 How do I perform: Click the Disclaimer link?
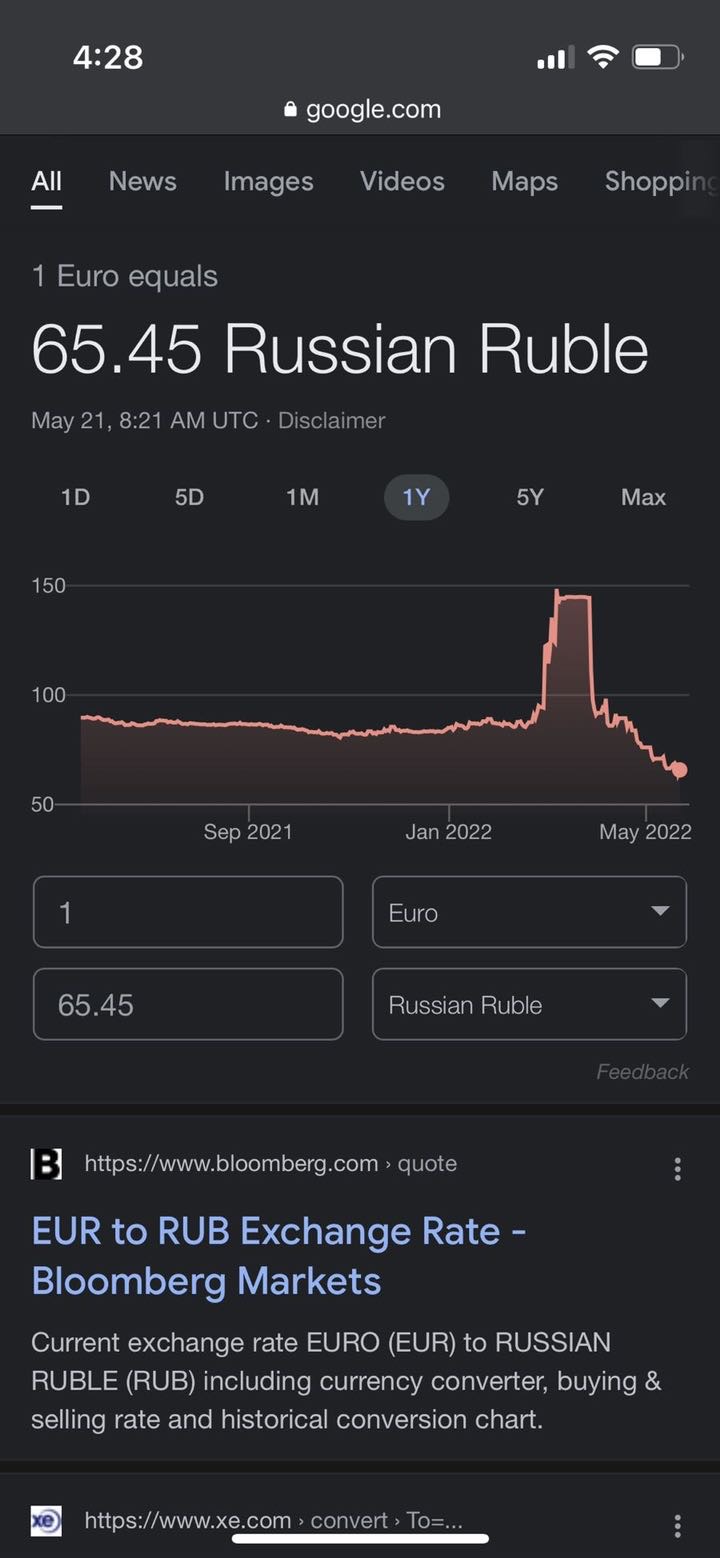pos(331,421)
